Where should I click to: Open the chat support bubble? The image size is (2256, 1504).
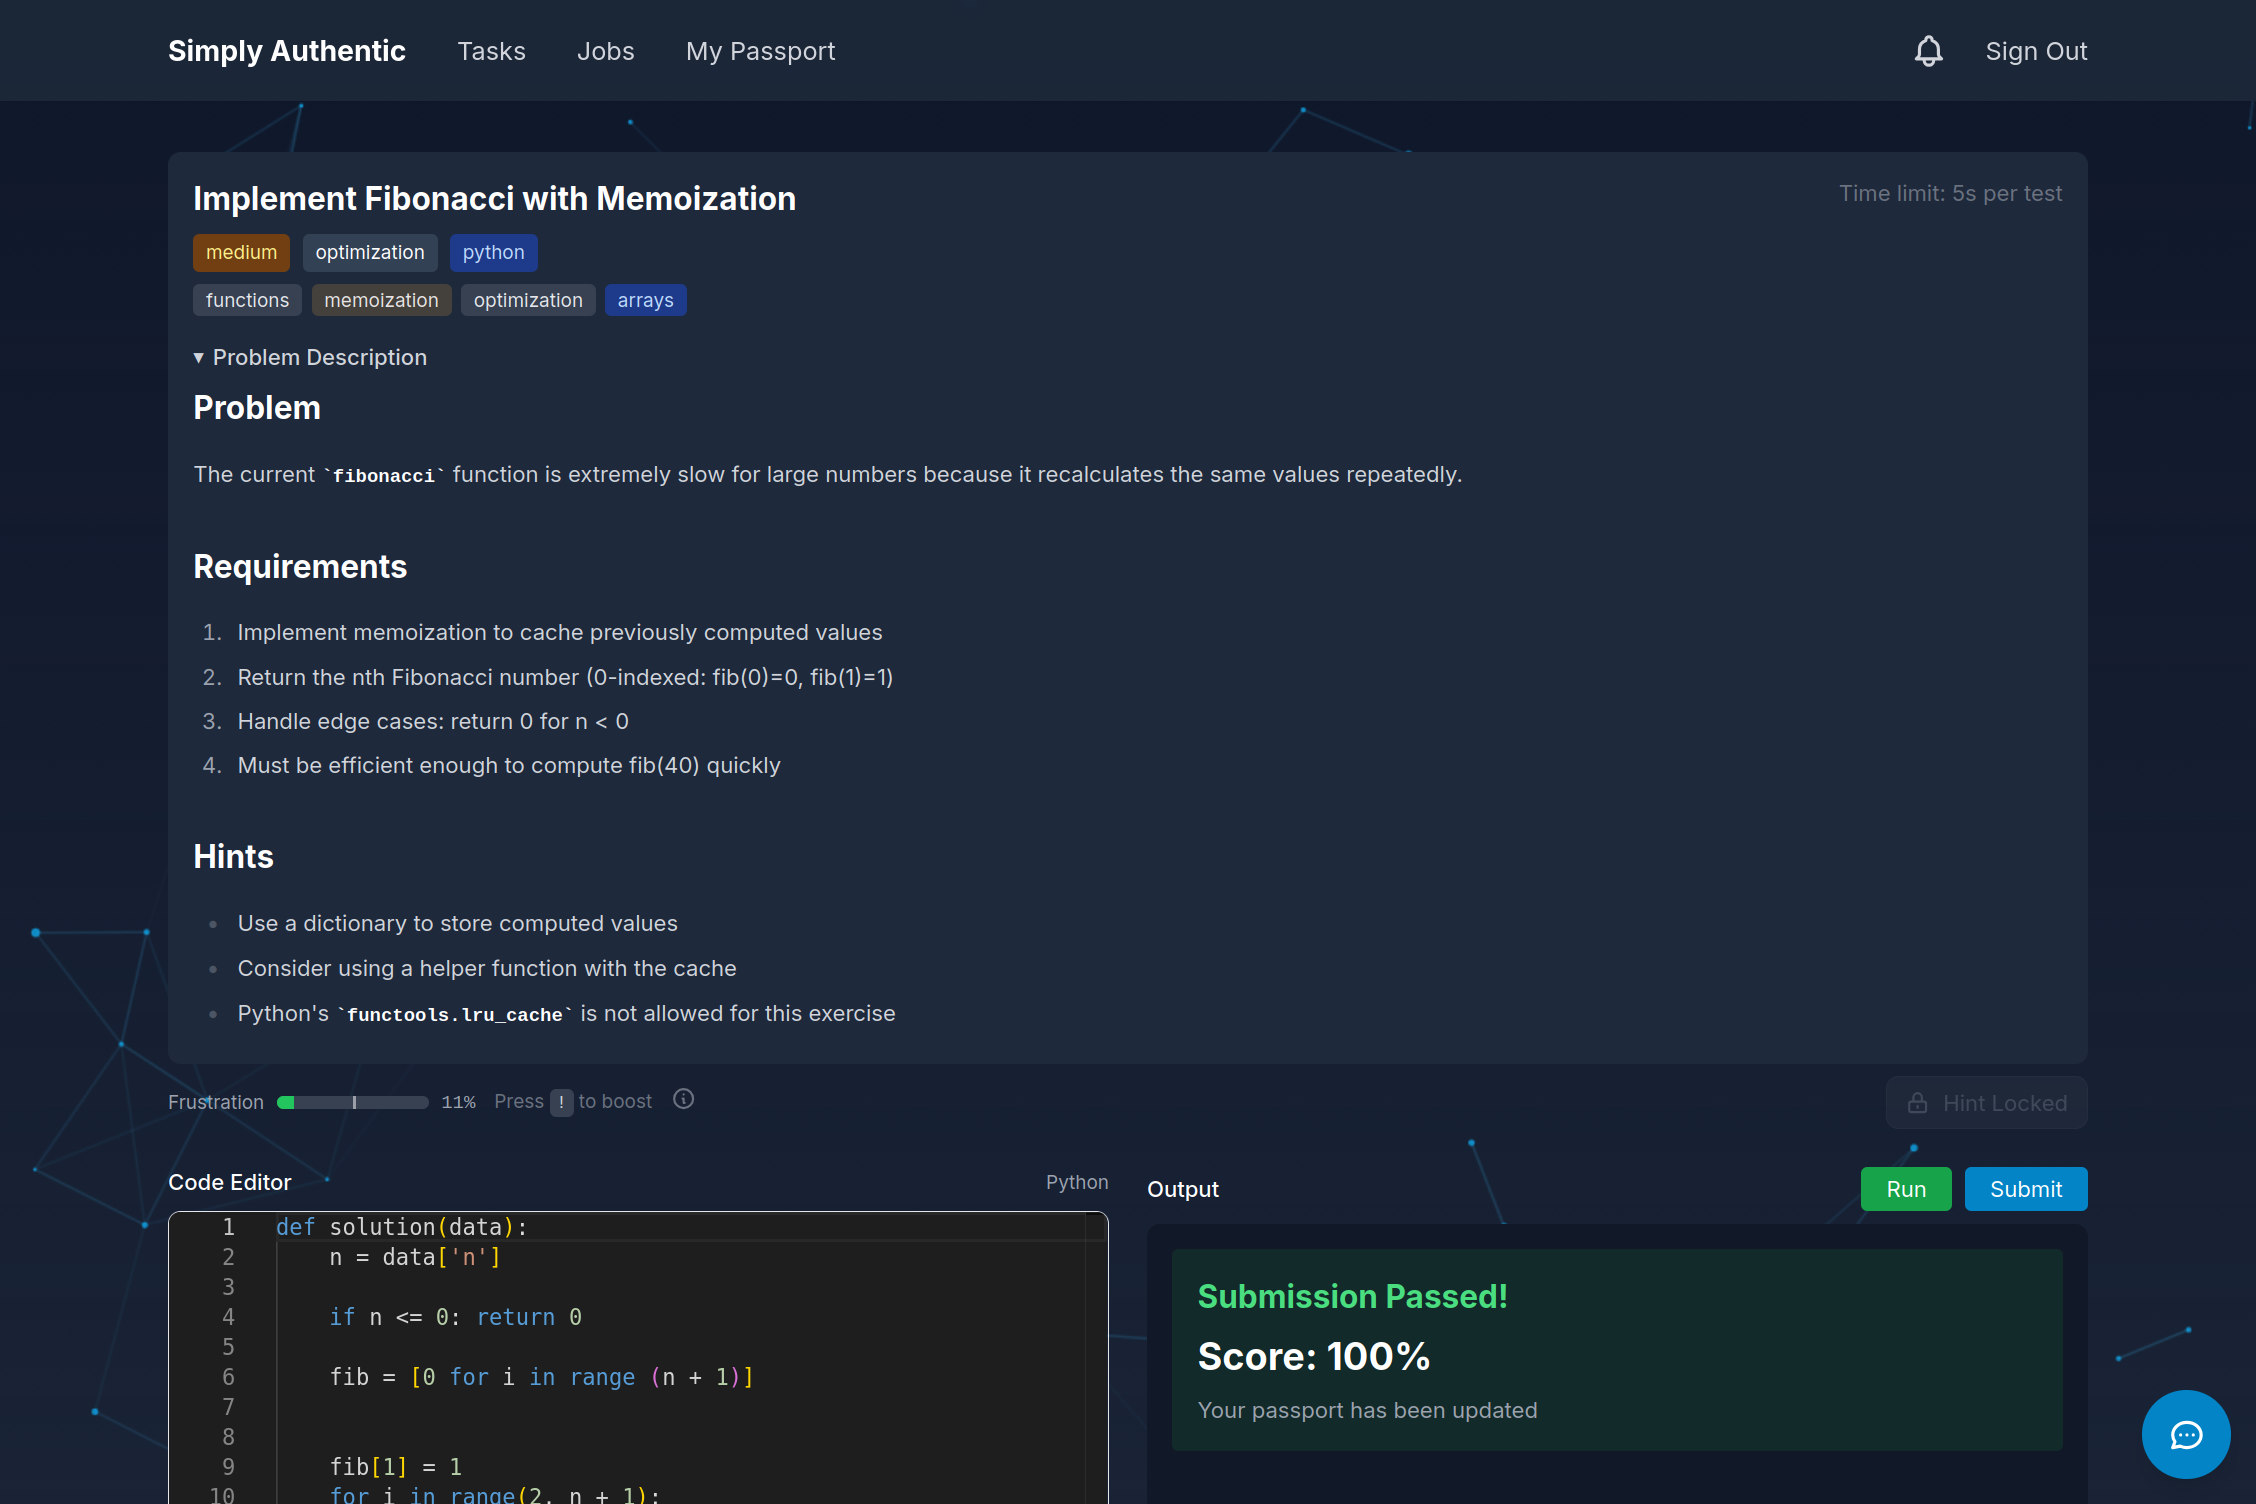pyautogui.click(x=2185, y=1434)
